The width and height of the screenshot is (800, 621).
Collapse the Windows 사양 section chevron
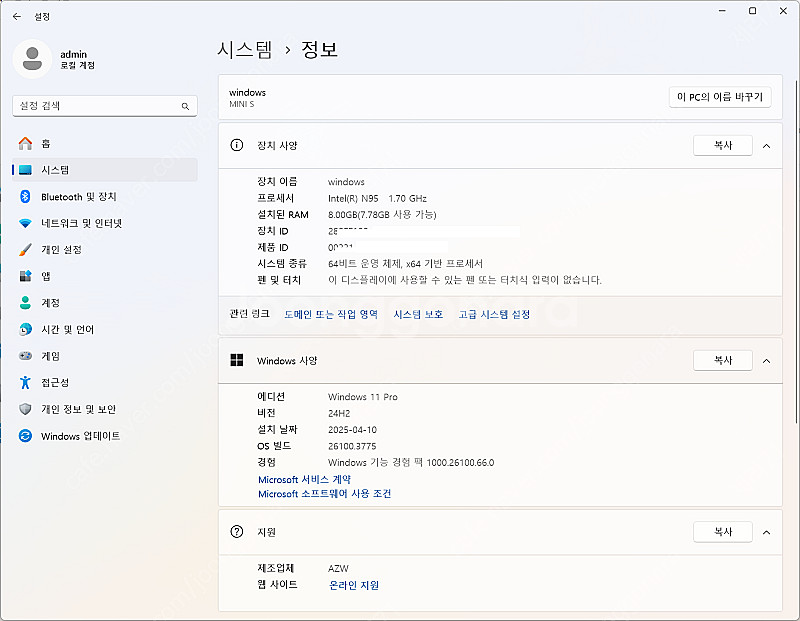(x=766, y=361)
